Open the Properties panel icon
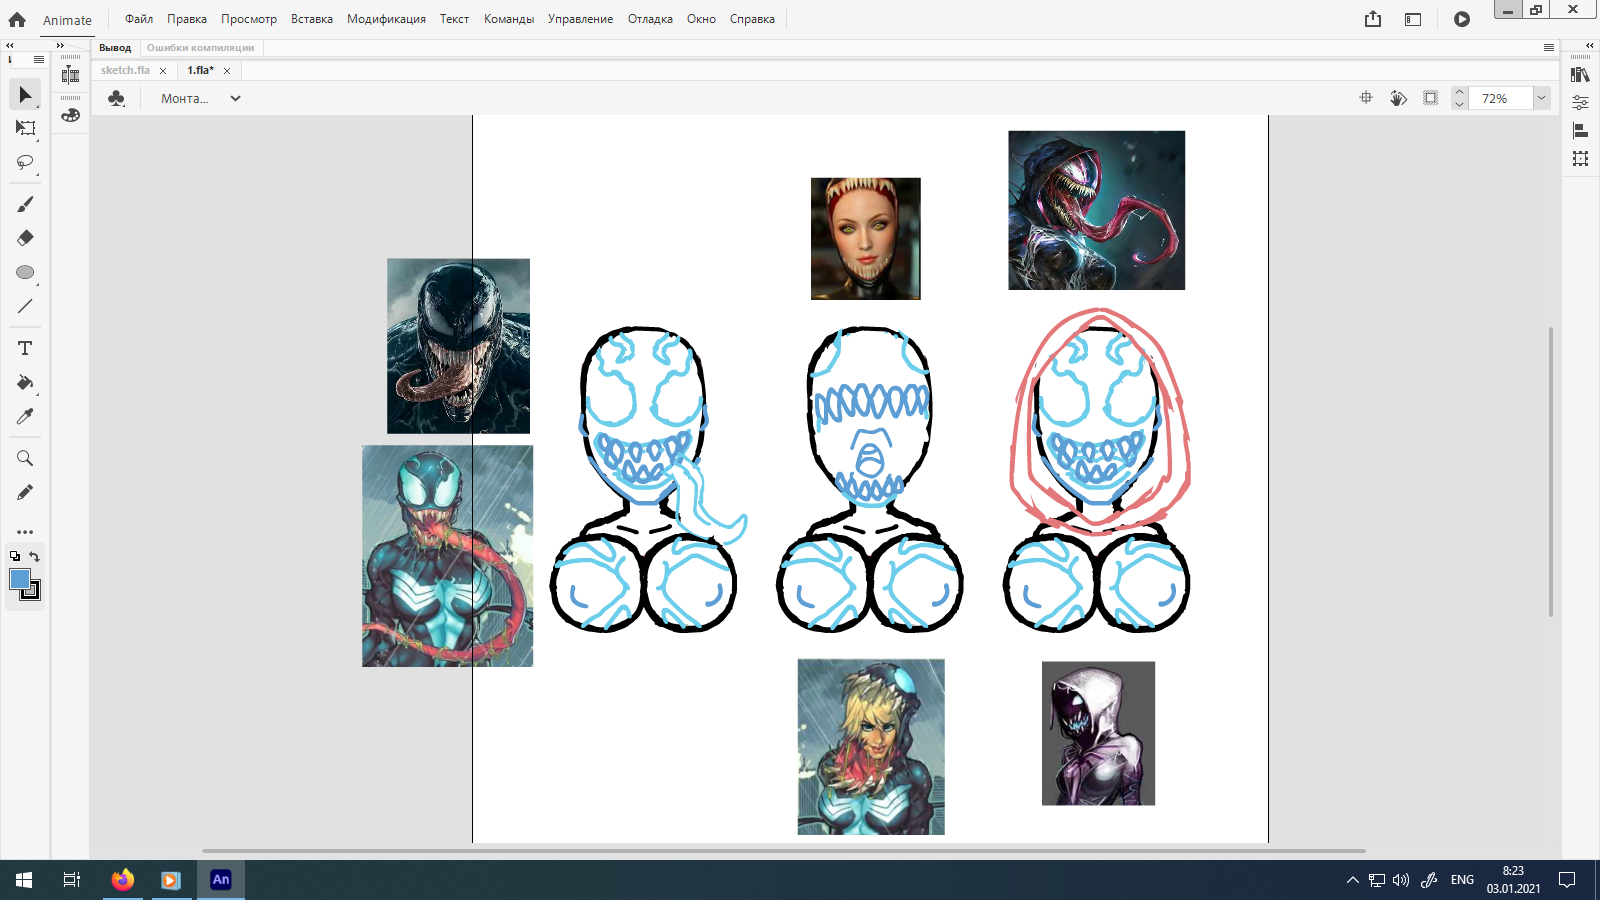1600x900 pixels. tap(1580, 102)
